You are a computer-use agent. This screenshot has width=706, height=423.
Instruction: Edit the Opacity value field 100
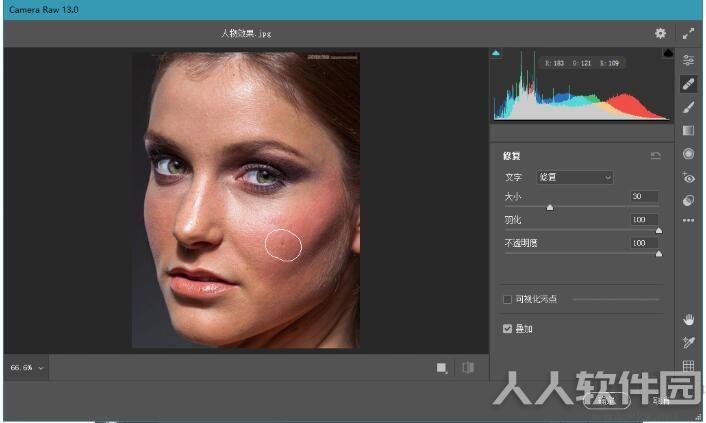click(x=644, y=243)
